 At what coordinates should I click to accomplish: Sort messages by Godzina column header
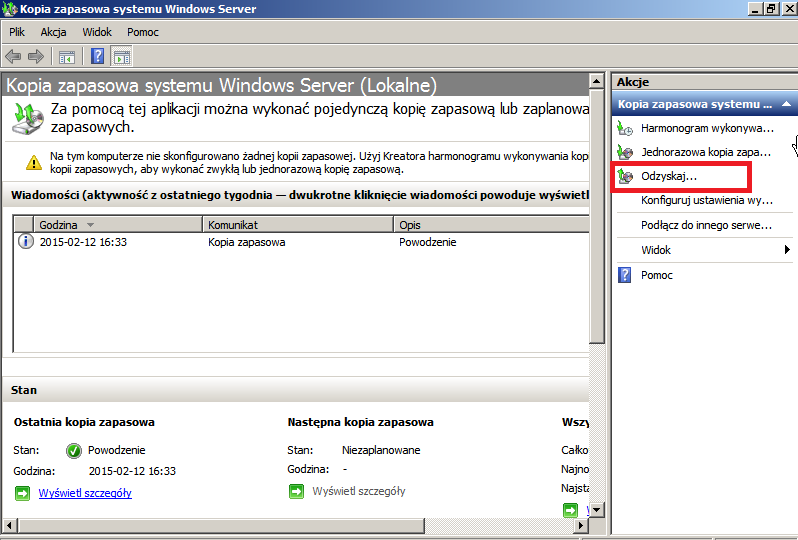click(118, 225)
